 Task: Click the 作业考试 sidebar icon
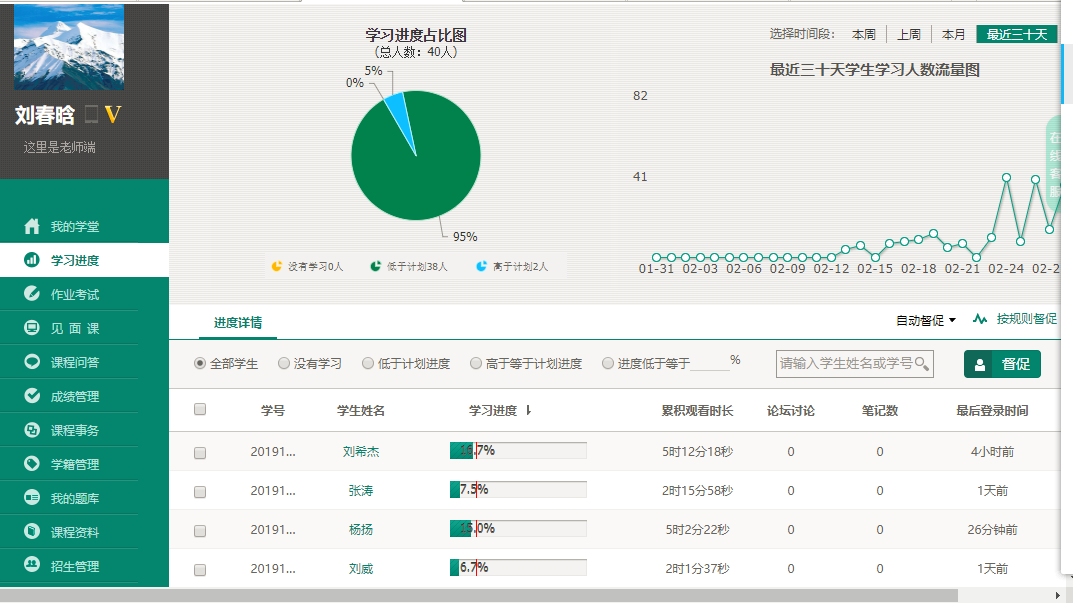click(x=32, y=295)
